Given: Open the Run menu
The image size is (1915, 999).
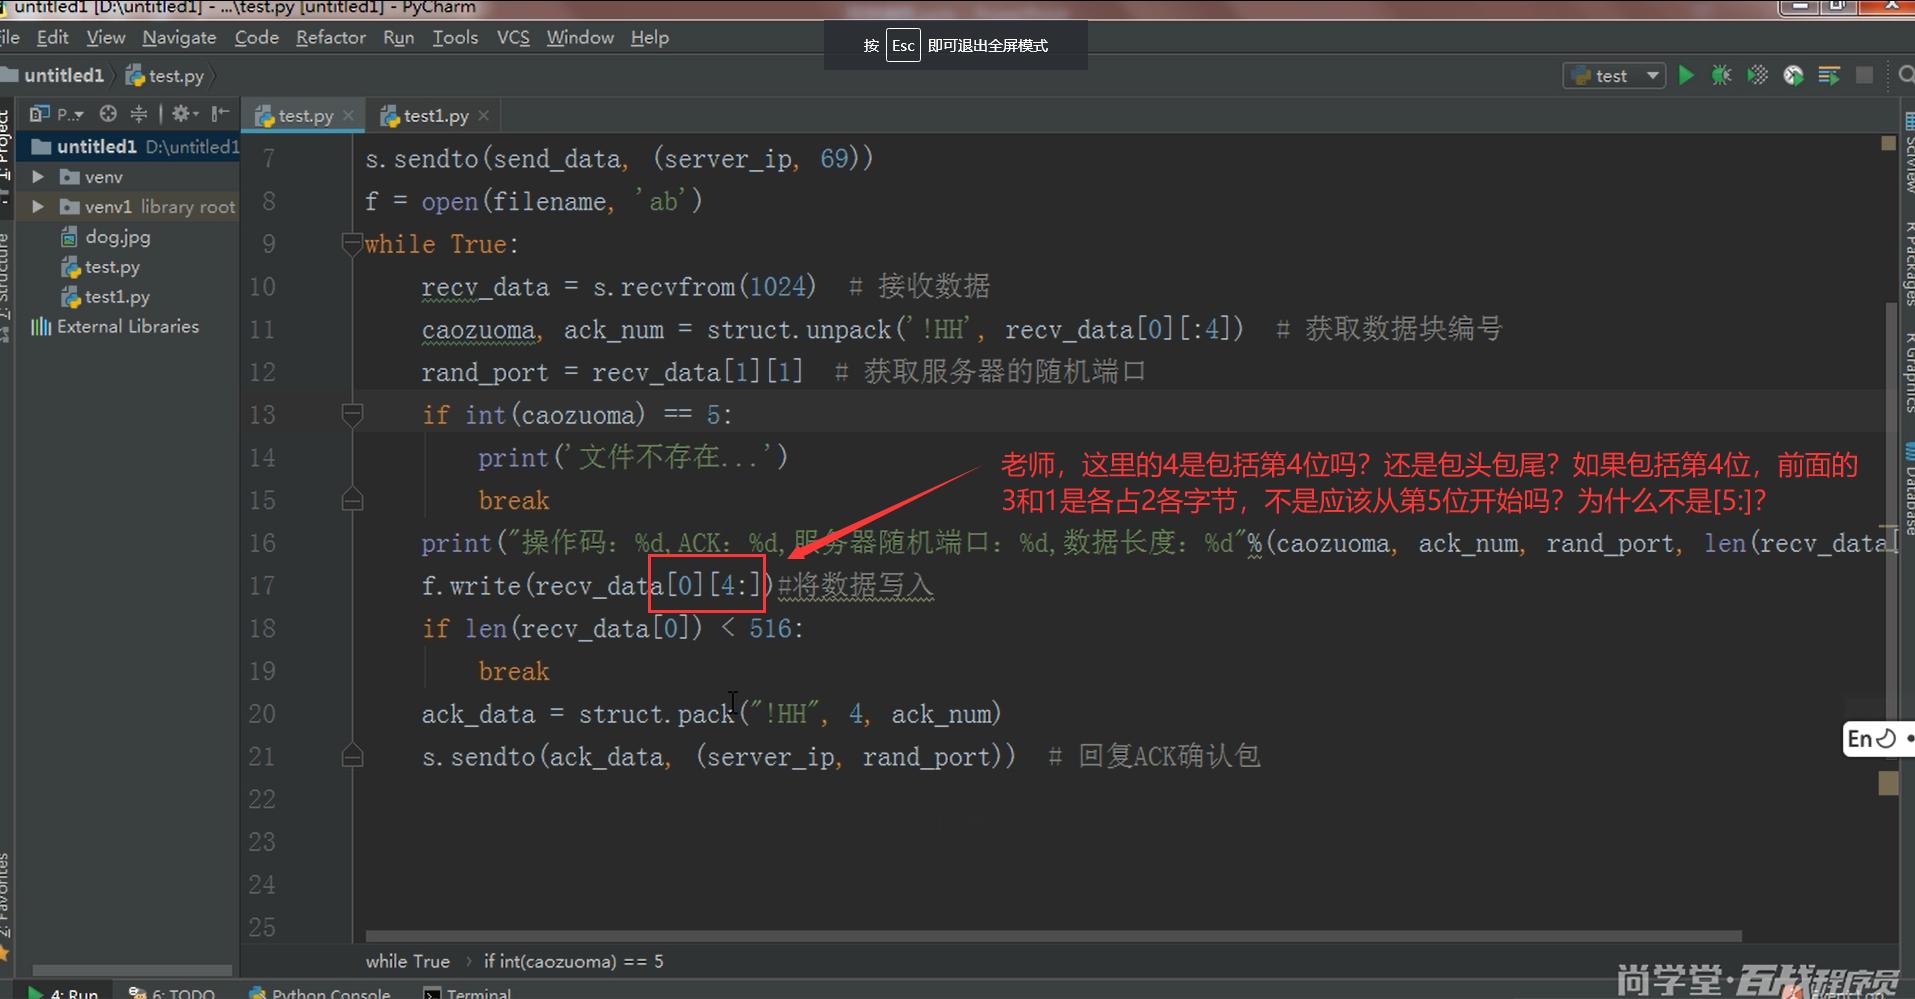Looking at the screenshot, I should pyautogui.click(x=398, y=38).
